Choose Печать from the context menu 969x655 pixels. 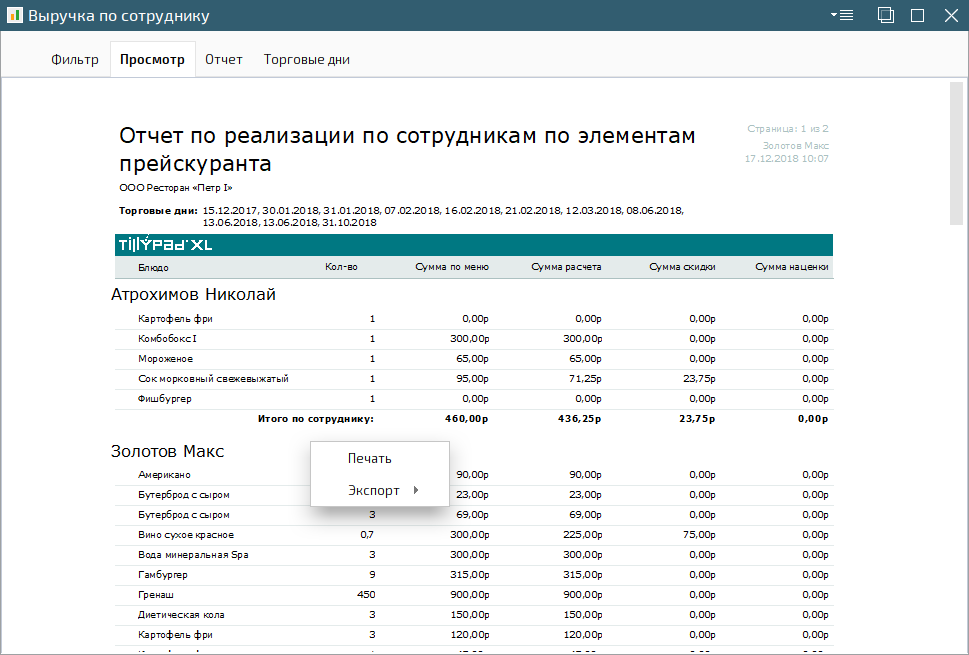pyautogui.click(x=369, y=458)
